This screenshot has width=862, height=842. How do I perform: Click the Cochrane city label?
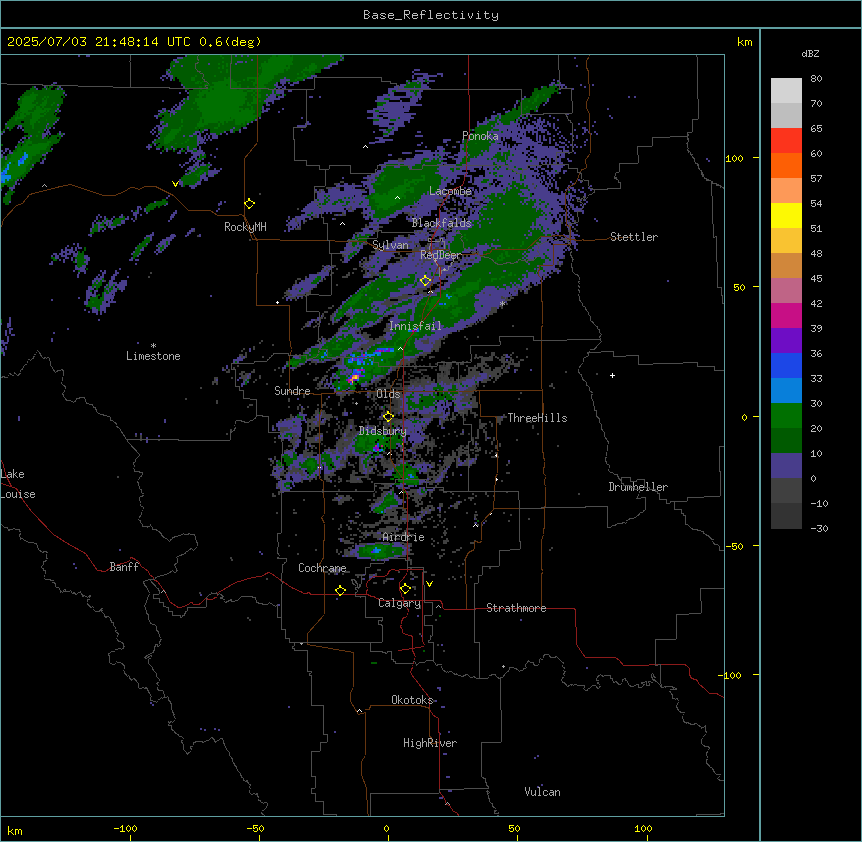point(322,568)
